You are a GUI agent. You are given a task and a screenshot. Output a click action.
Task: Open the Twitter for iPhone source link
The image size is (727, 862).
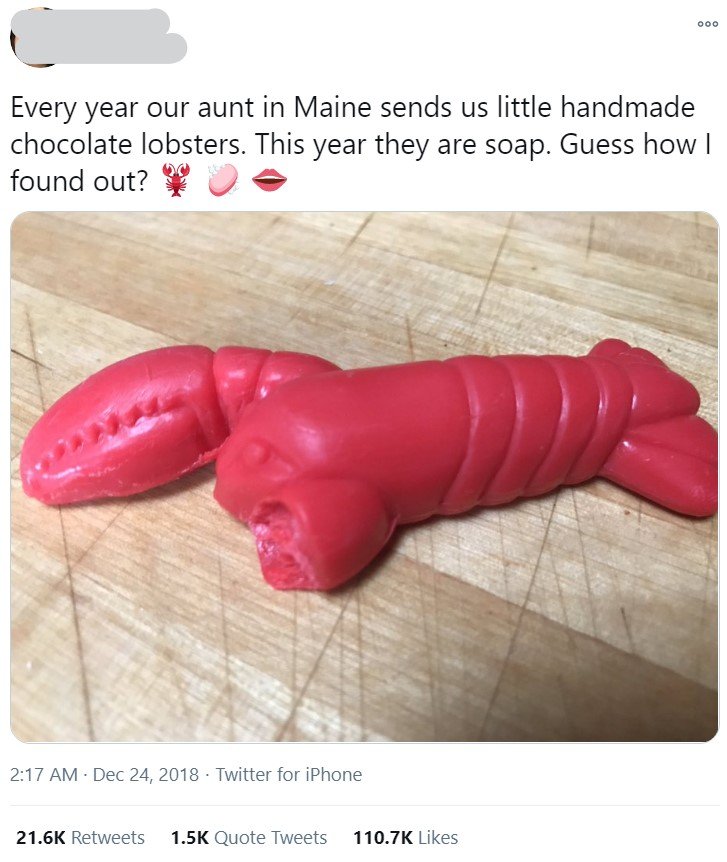coord(289,774)
